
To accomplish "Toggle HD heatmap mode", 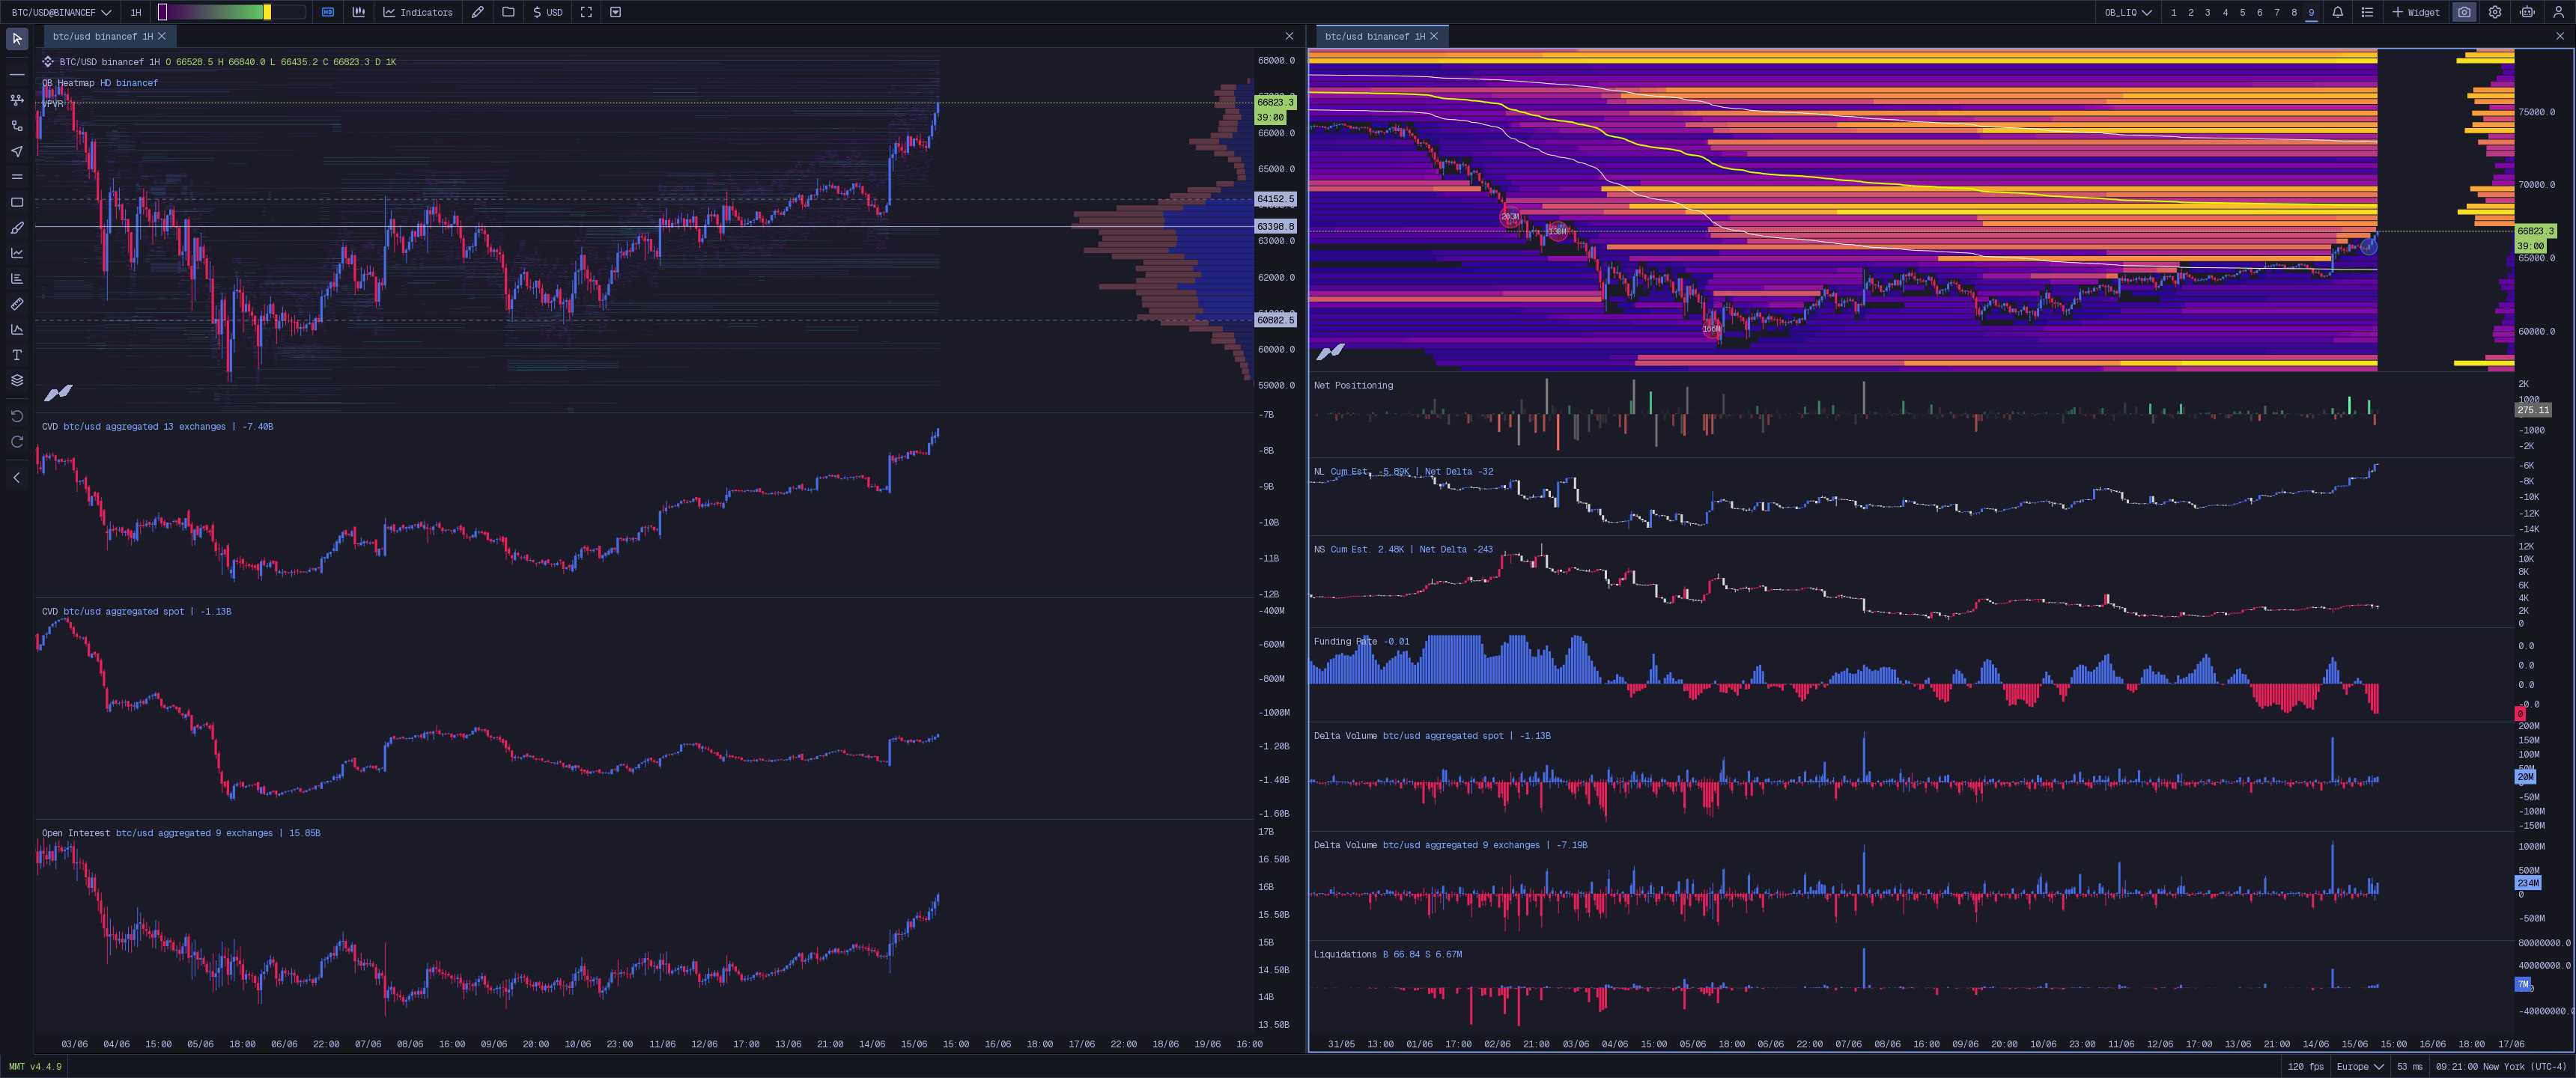I will pos(328,12).
